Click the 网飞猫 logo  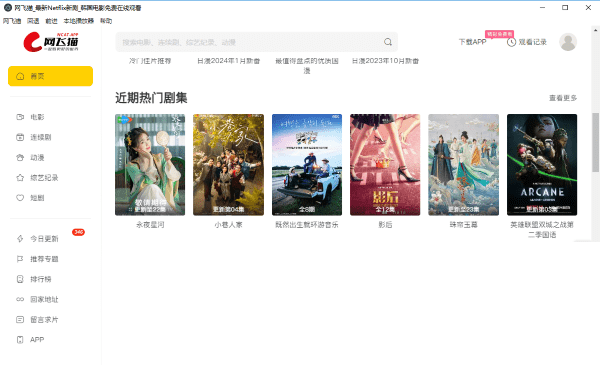click(x=51, y=42)
